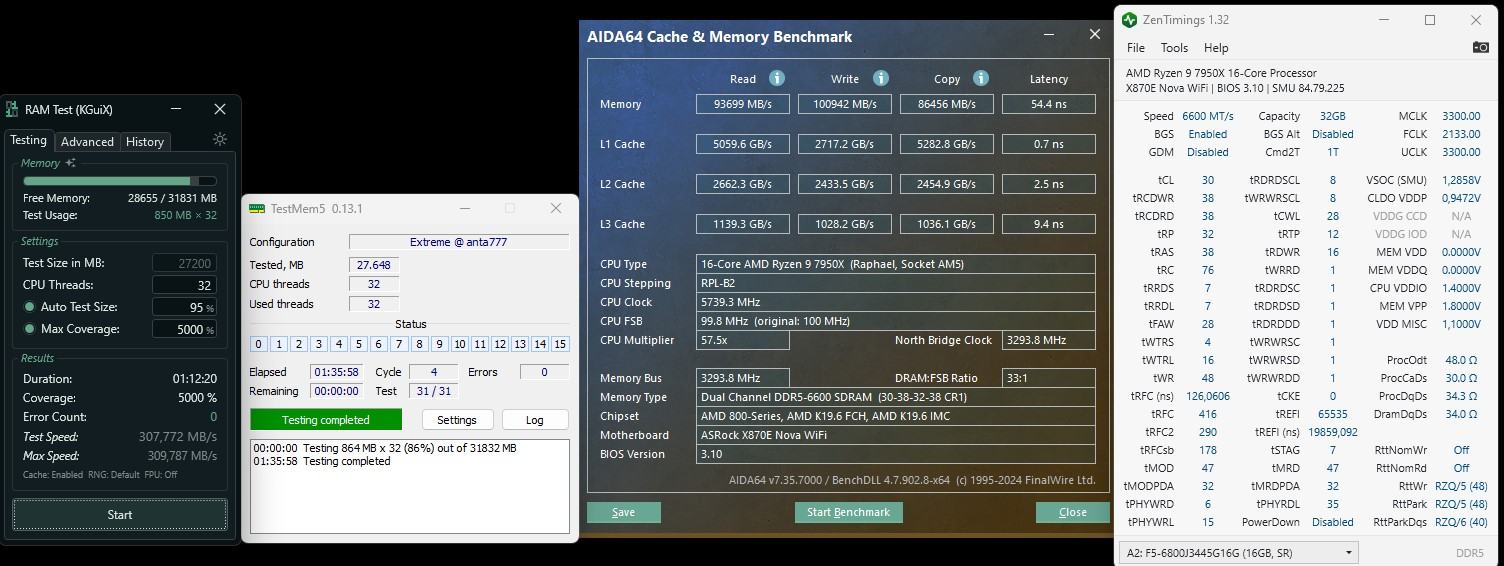Click the TestMem5 Configuration Extreme @ anta777 field
Image resolution: width=1504 pixels, height=566 pixels.
[x=459, y=242]
